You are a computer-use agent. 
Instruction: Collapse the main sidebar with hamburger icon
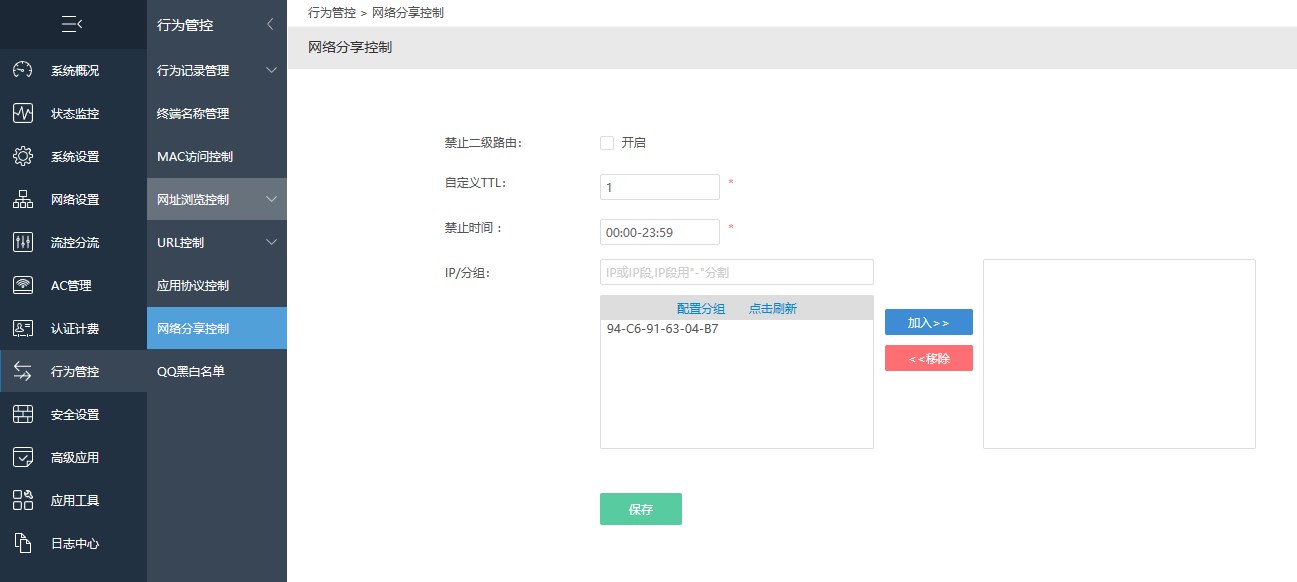point(72,24)
